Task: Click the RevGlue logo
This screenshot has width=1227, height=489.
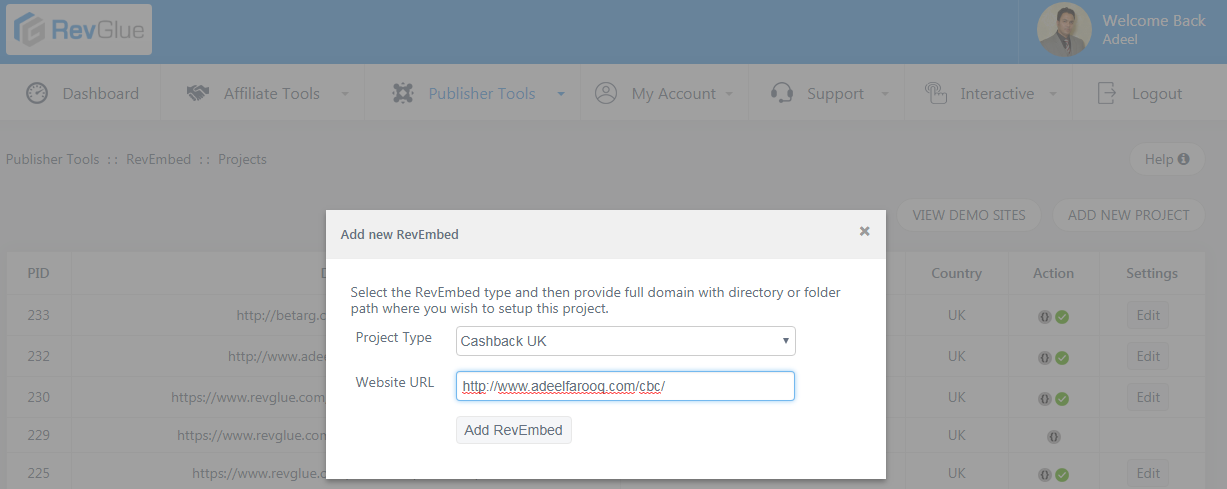Action: [79, 30]
